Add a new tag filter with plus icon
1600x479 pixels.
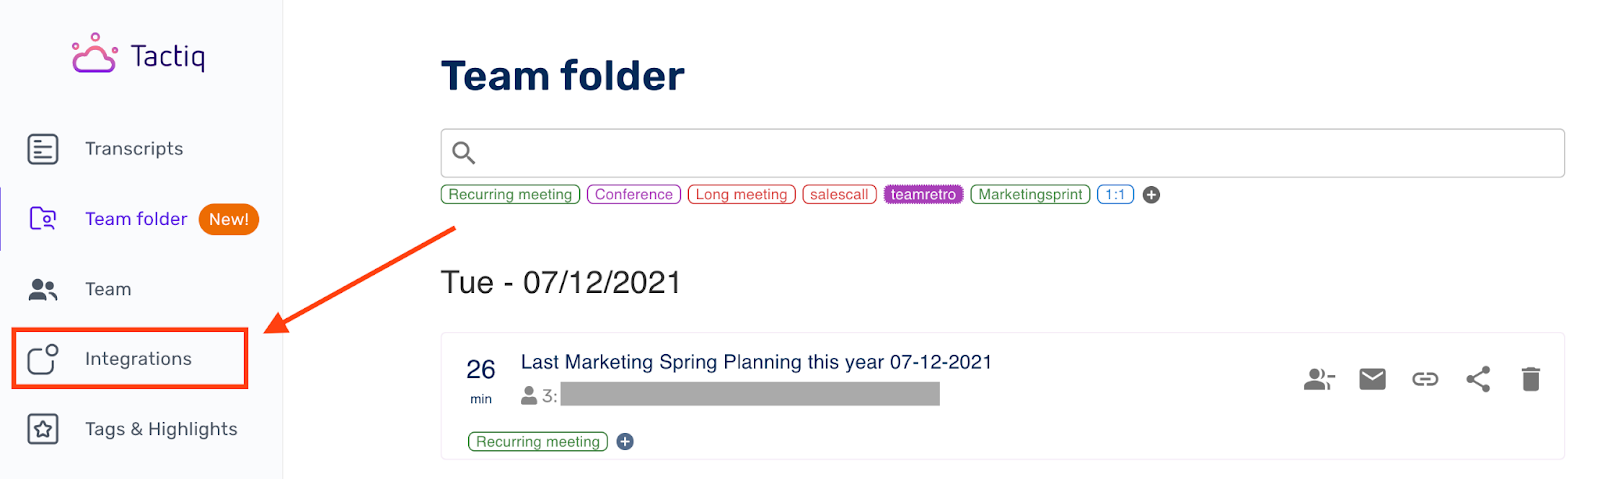tap(1152, 195)
